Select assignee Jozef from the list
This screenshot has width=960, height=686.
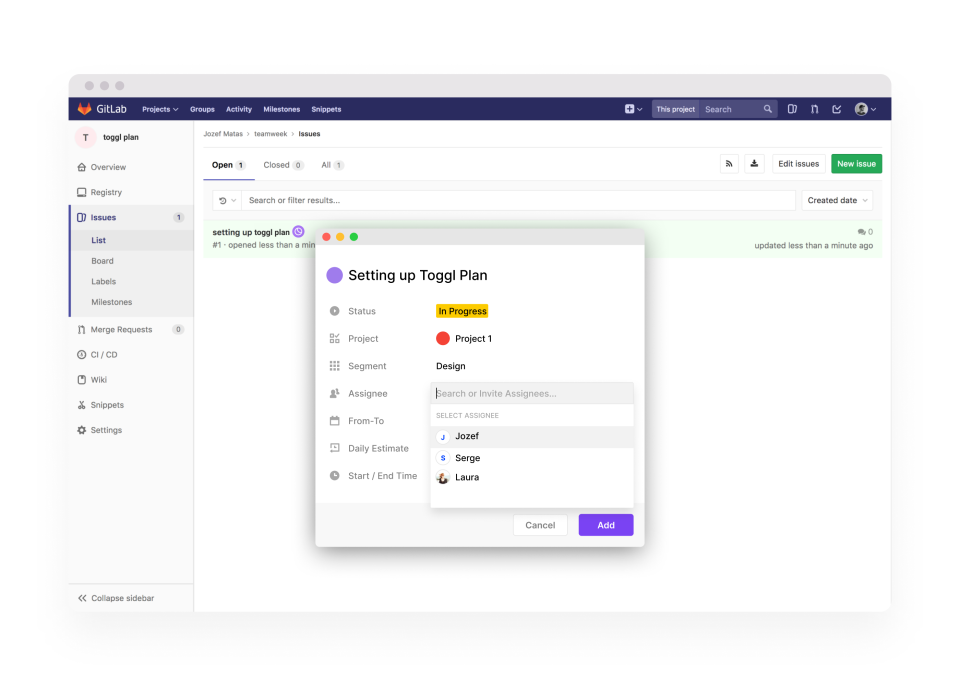[x=532, y=437]
